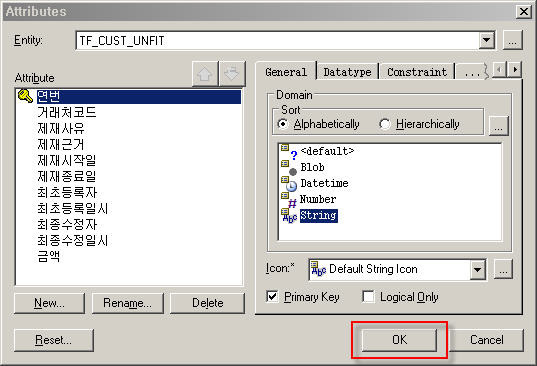Choose the String domain
Image resolution: width=537 pixels, height=366 pixels.
pyautogui.click(x=319, y=216)
